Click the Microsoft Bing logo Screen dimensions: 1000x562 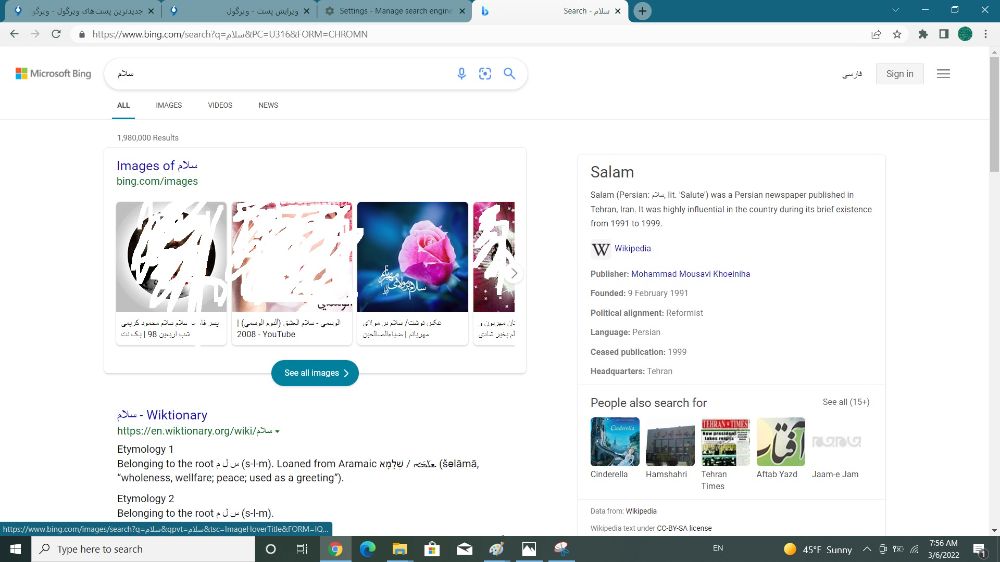pyautogui.click(x=54, y=73)
